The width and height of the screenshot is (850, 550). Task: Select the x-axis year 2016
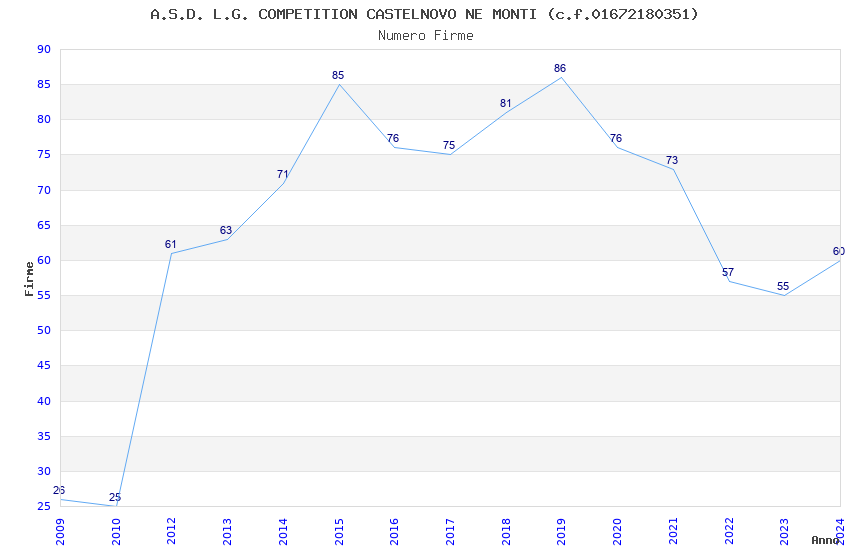pos(394,532)
